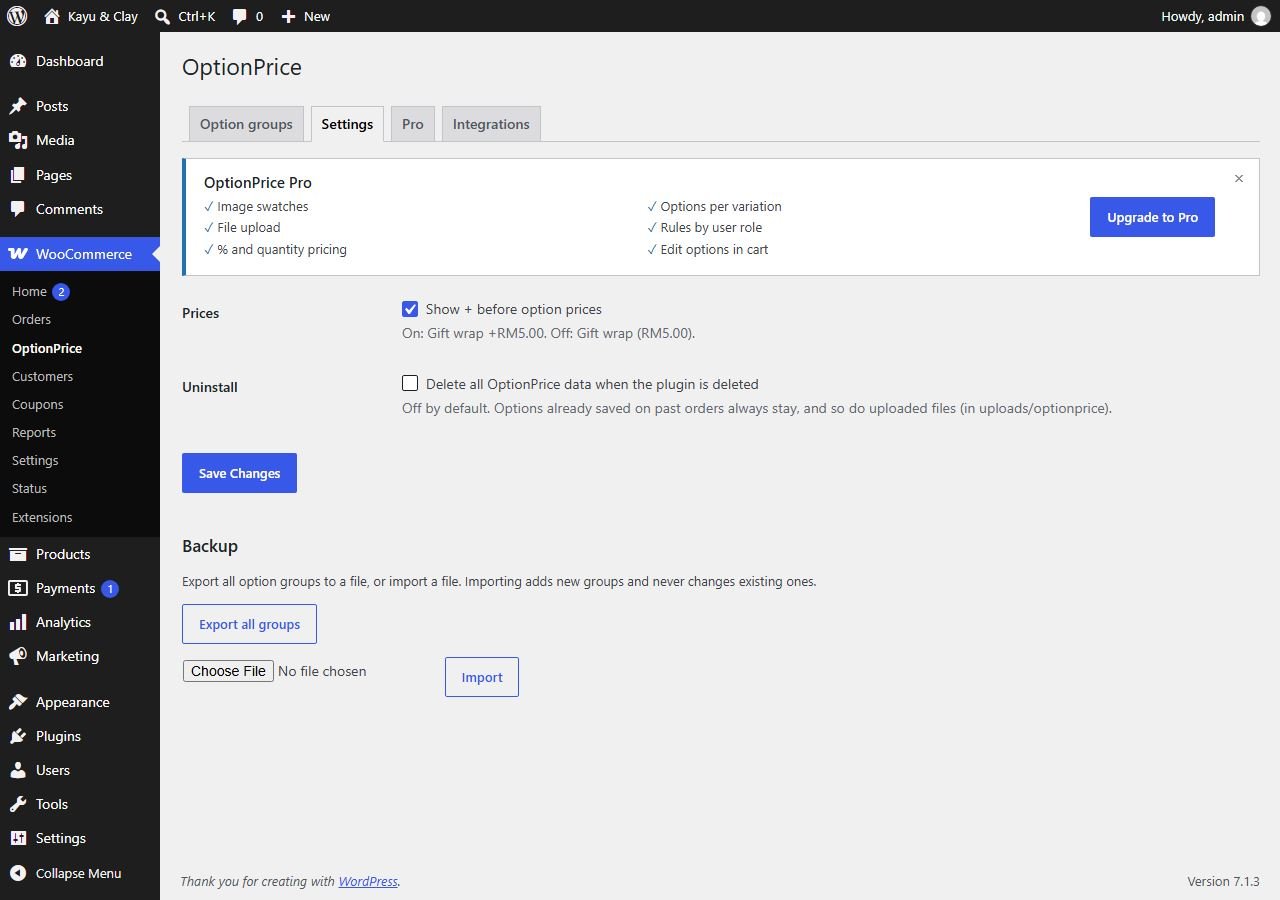The image size is (1280, 900).
Task: Click the Ctrl+K search magnifier icon
Action: 163,16
